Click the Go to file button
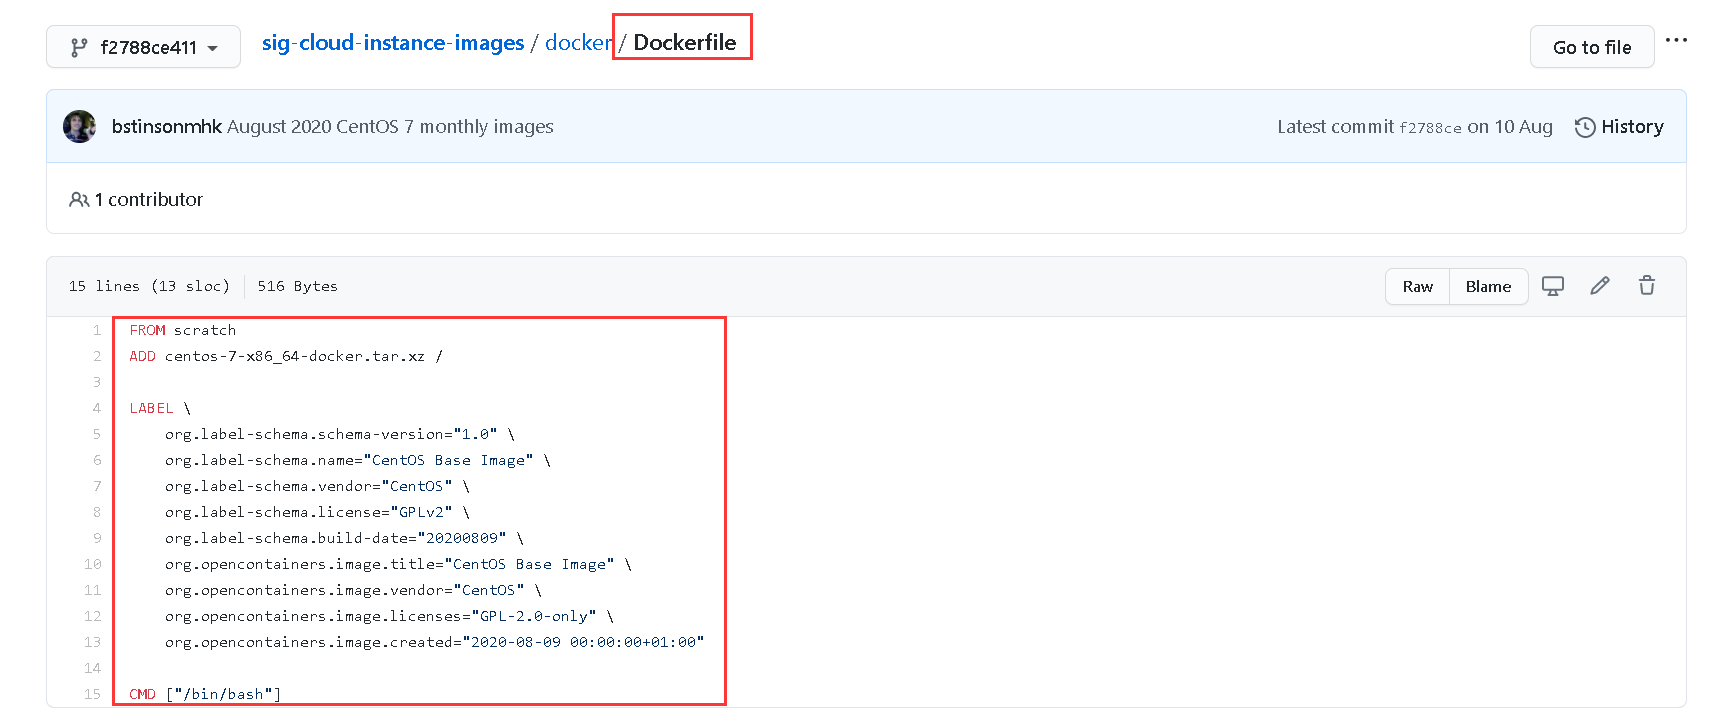 1592,47
